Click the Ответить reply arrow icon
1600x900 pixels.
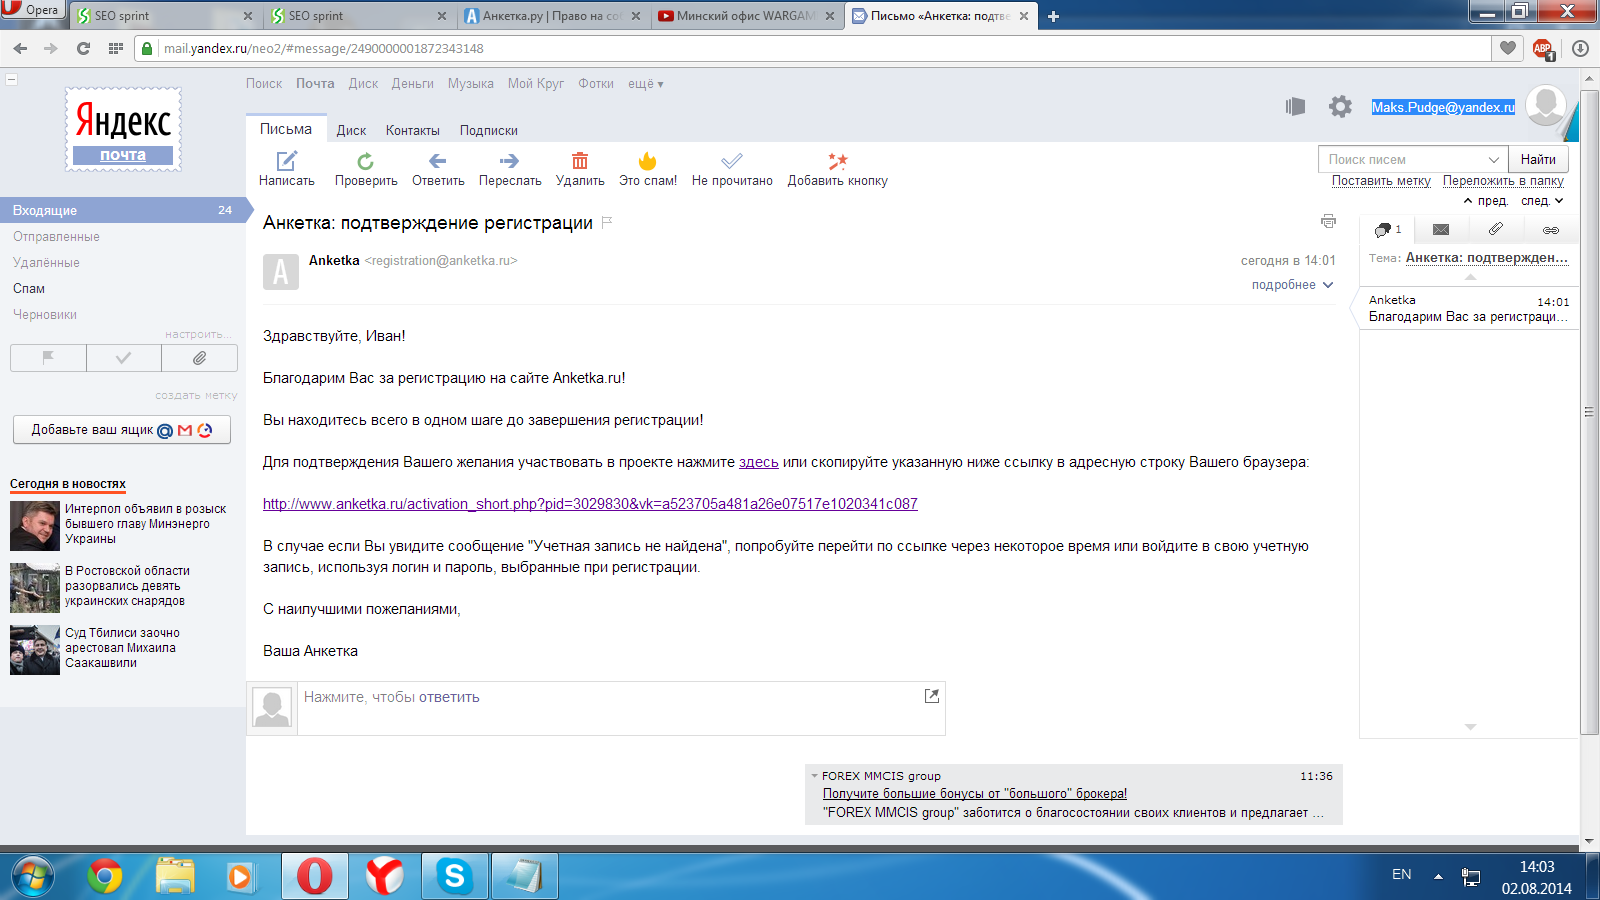437,161
